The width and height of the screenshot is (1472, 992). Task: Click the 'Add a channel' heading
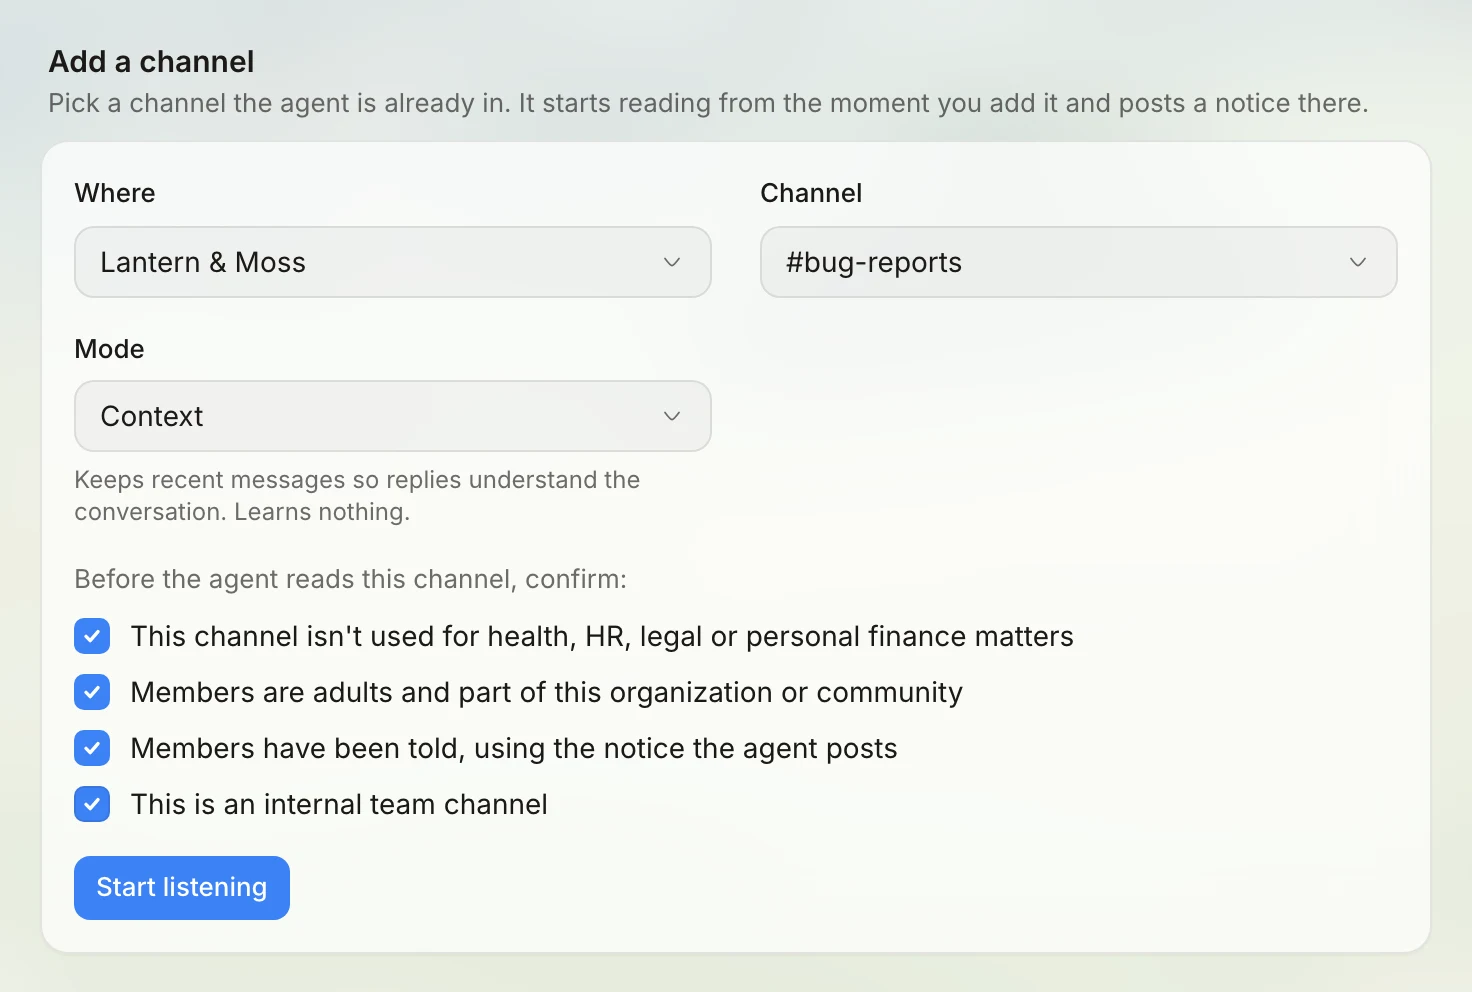coord(151,62)
